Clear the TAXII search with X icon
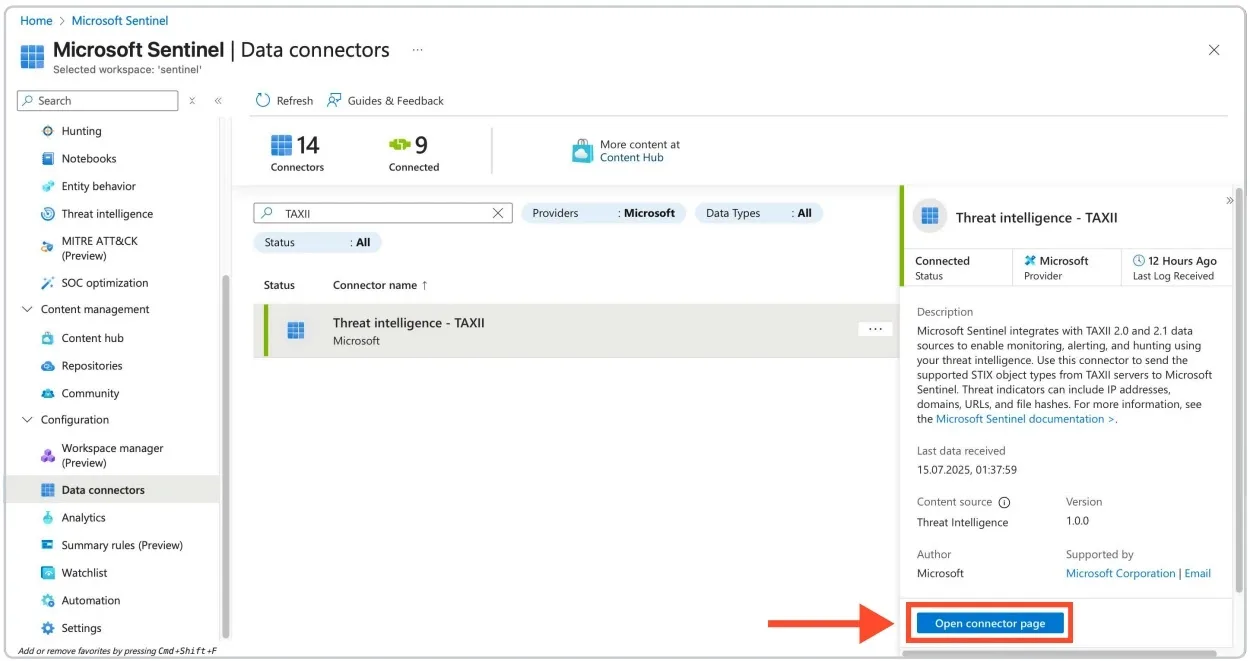Screen dimensions: 1250x661 498,213
